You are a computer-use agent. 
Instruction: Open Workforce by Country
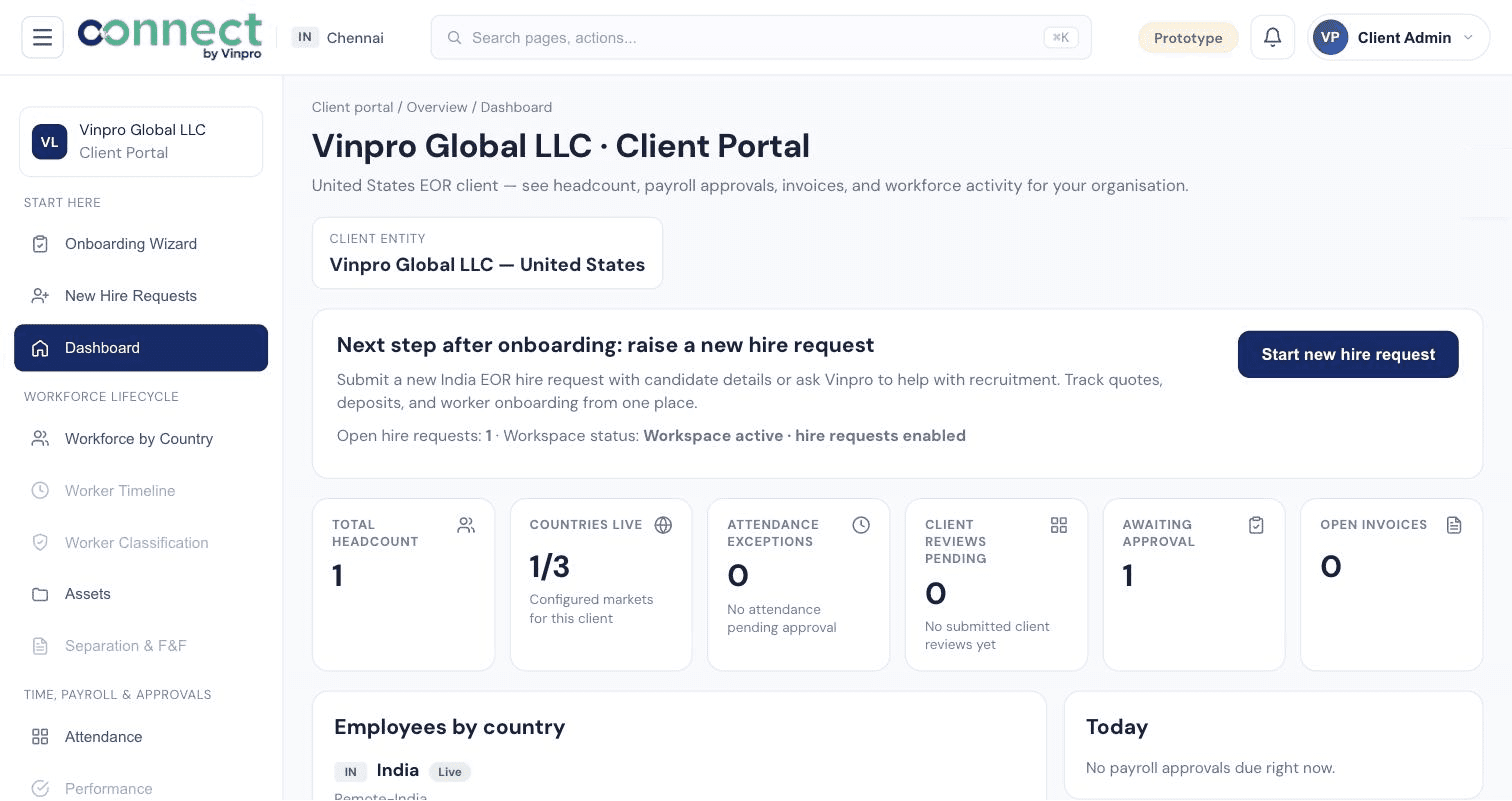[x=141, y=439]
